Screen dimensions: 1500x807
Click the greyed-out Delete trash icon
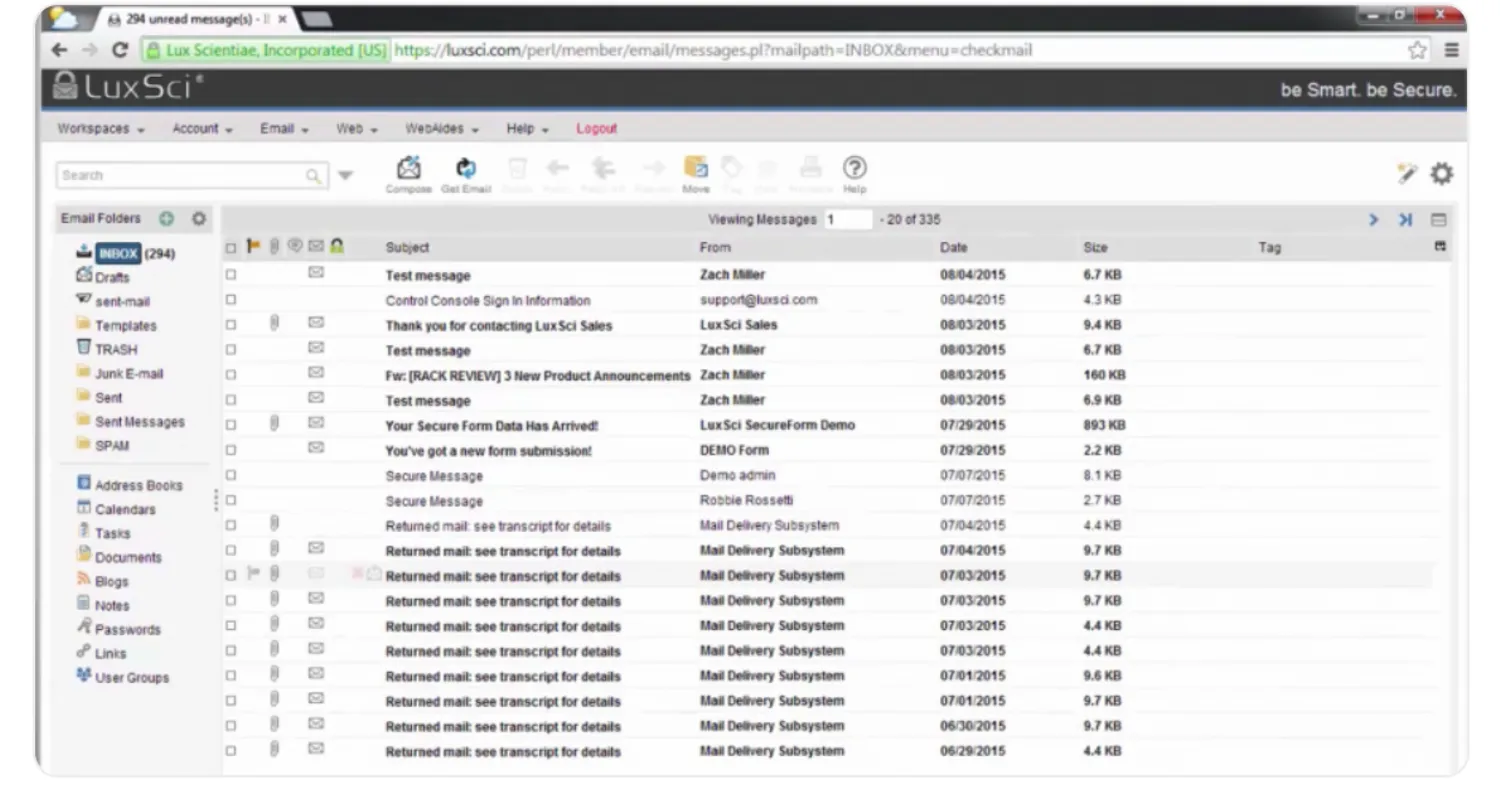(517, 168)
